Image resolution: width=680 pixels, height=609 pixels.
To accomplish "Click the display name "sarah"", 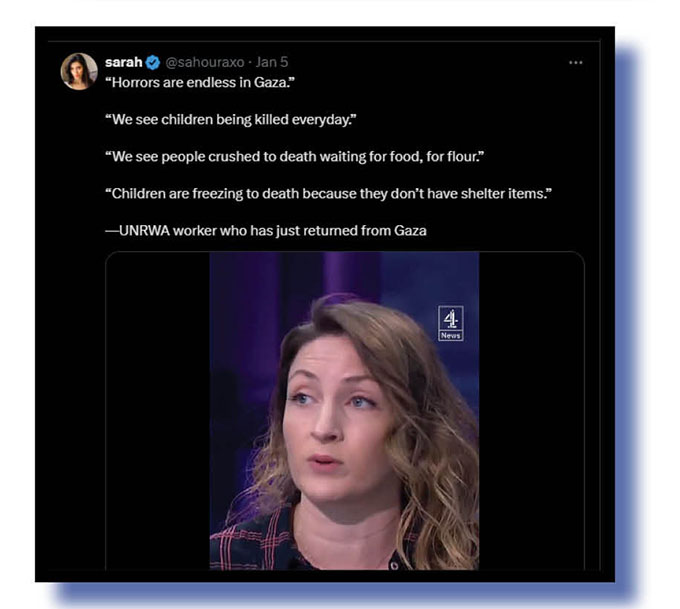I will pos(124,62).
